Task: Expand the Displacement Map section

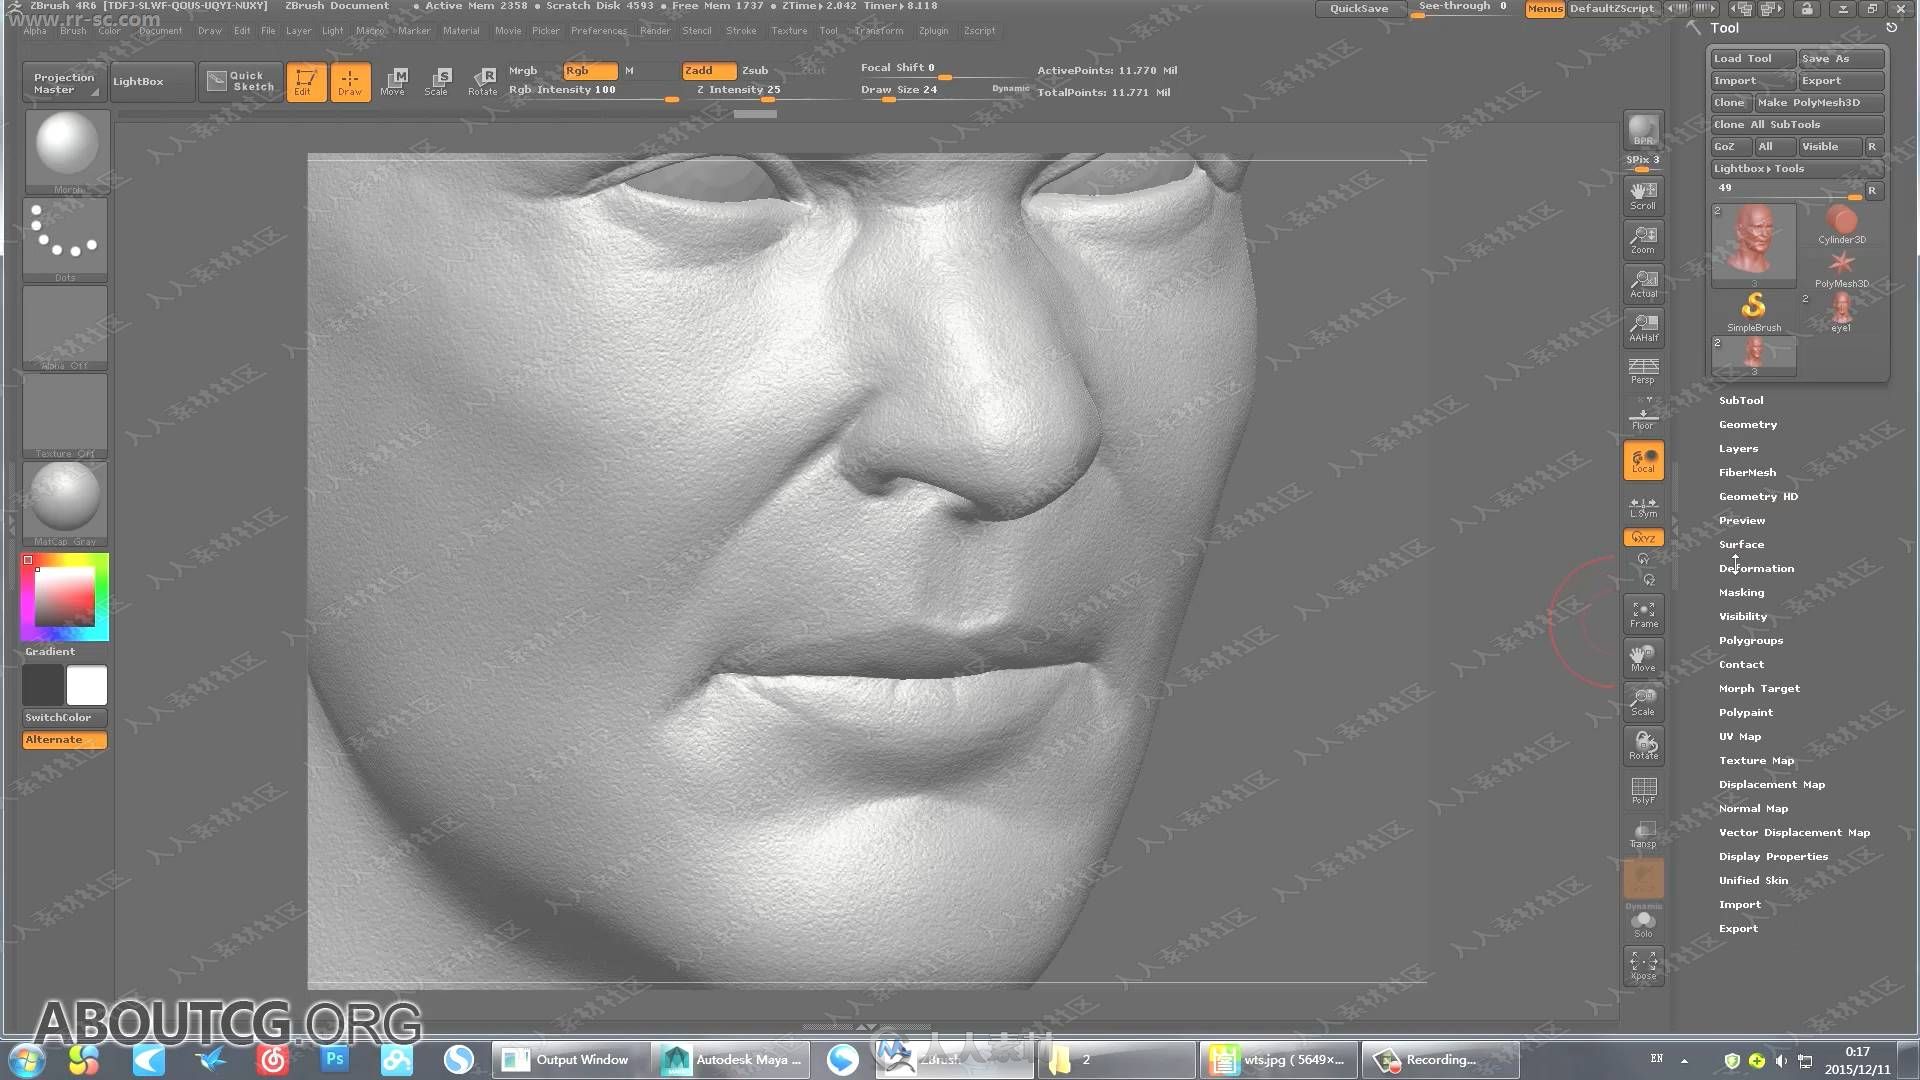Action: coord(1772,783)
